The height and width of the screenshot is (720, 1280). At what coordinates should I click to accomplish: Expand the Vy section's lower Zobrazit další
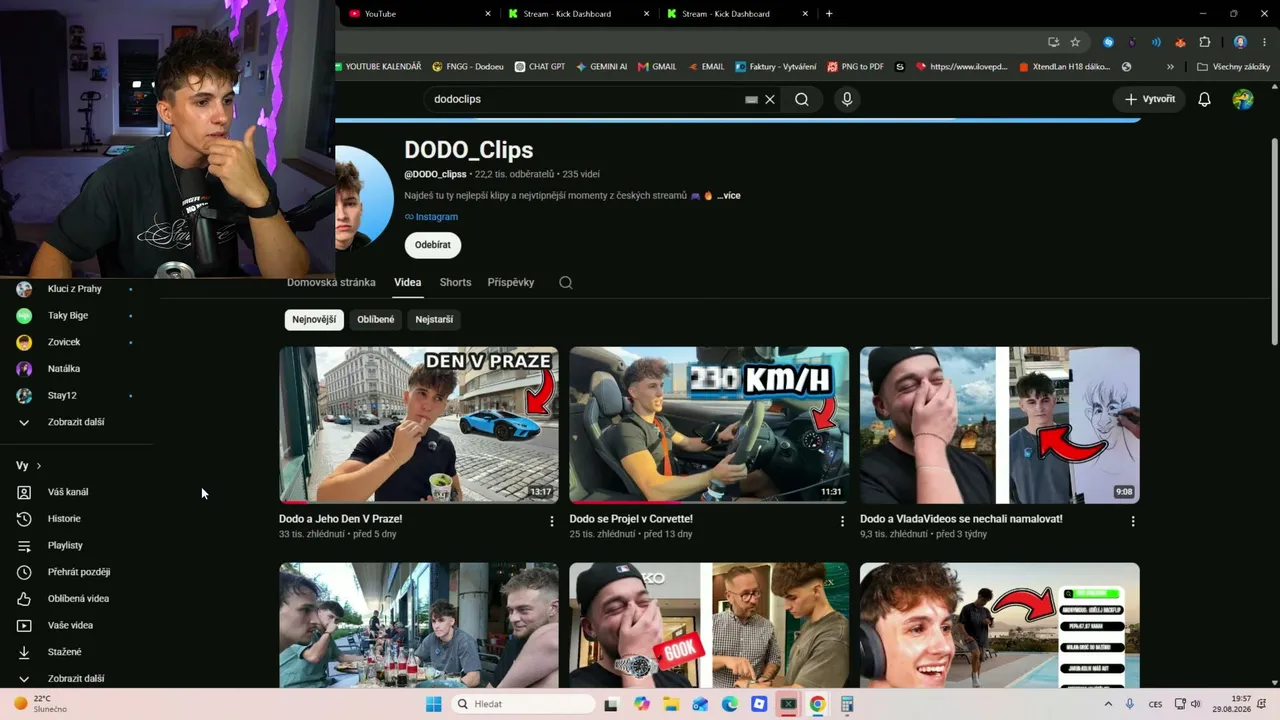coord(76,678)
